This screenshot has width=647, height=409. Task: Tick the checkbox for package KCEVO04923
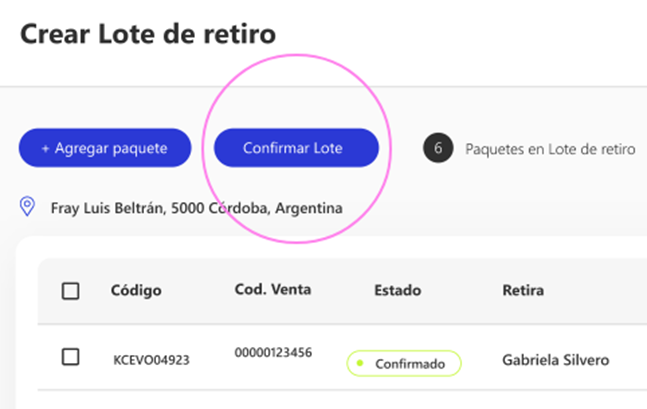(71, 357)
